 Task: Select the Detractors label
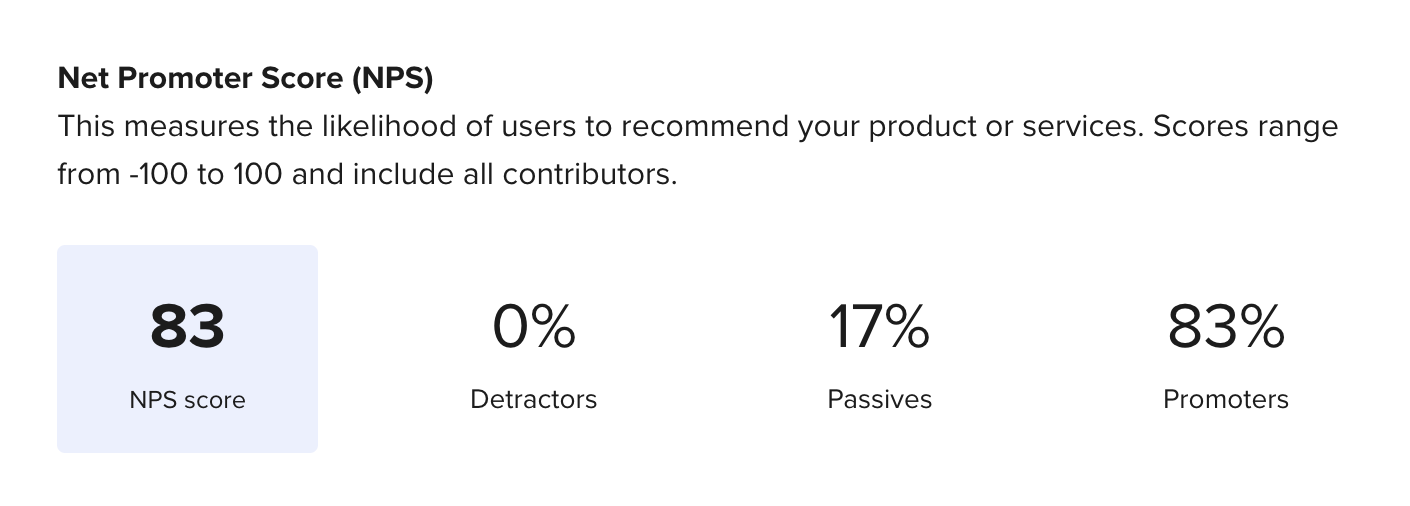coord(533,400)
